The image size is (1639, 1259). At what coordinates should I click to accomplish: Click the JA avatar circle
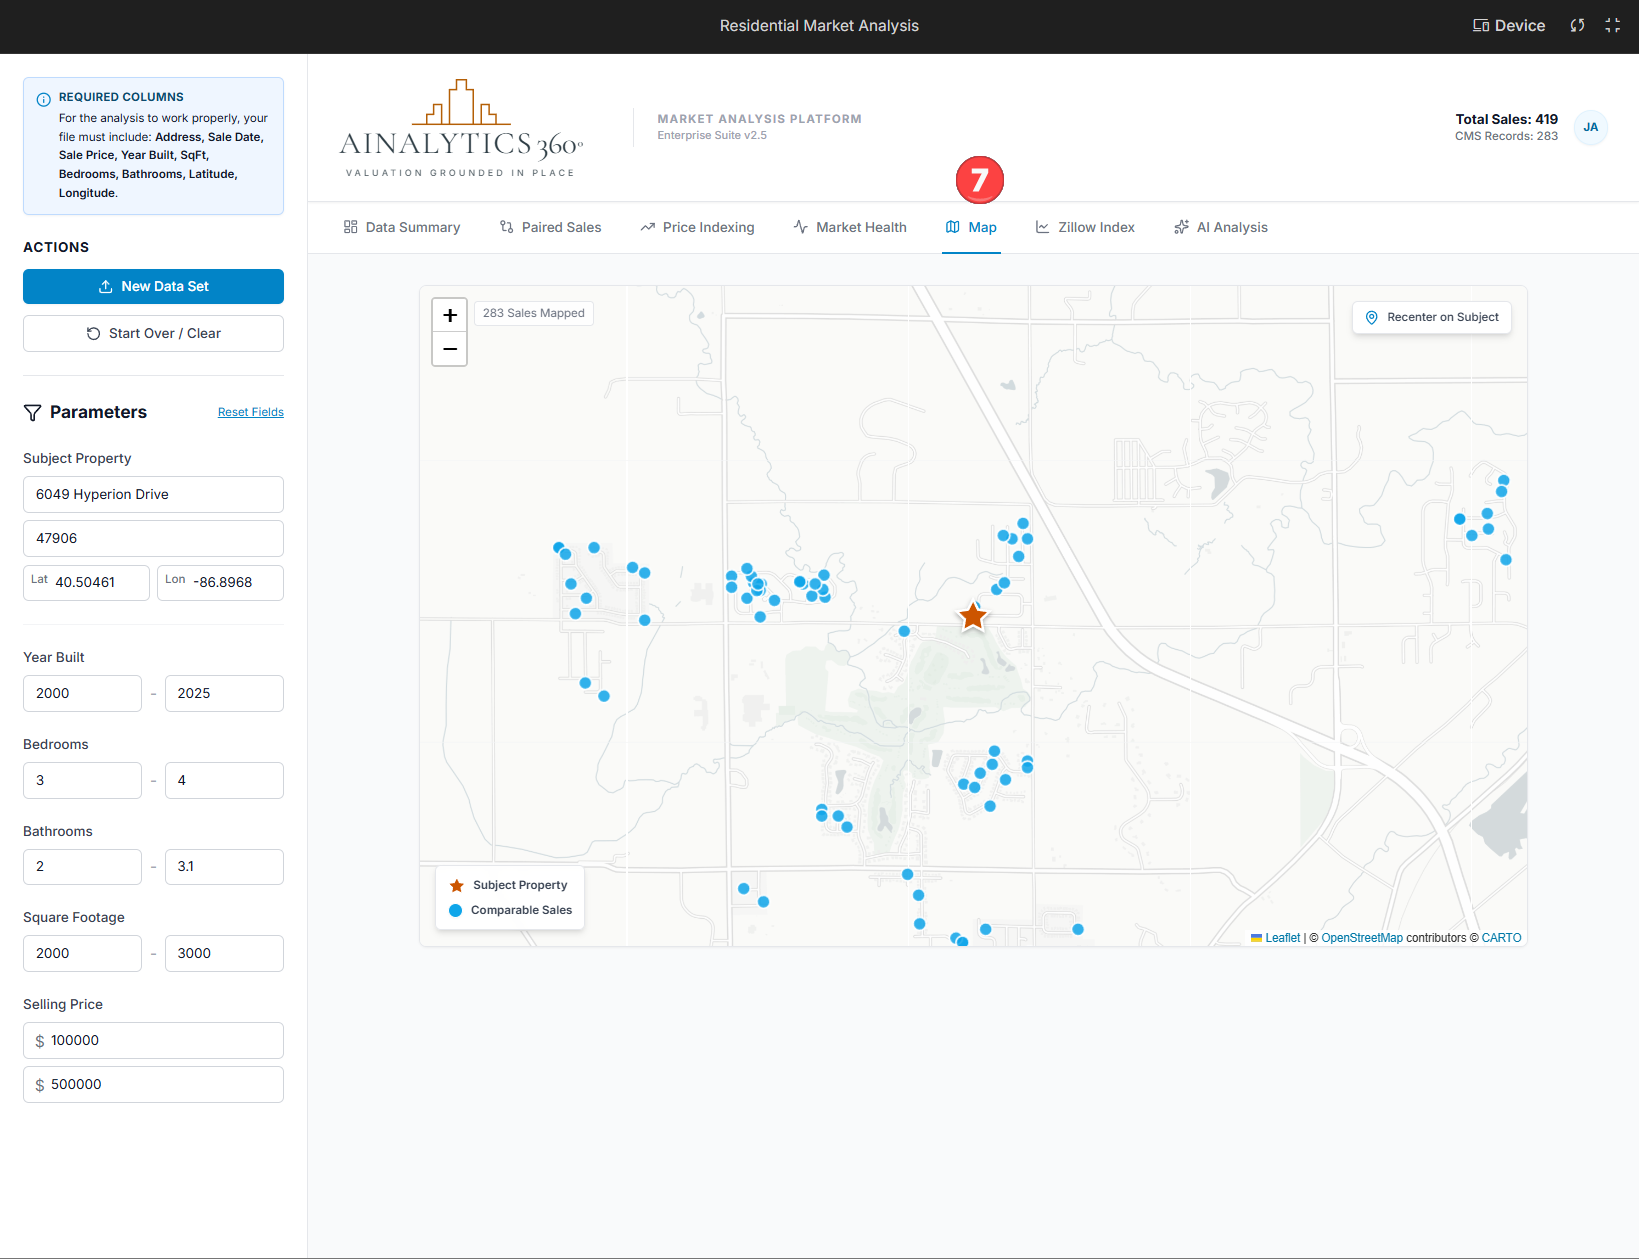[1590, 128]
